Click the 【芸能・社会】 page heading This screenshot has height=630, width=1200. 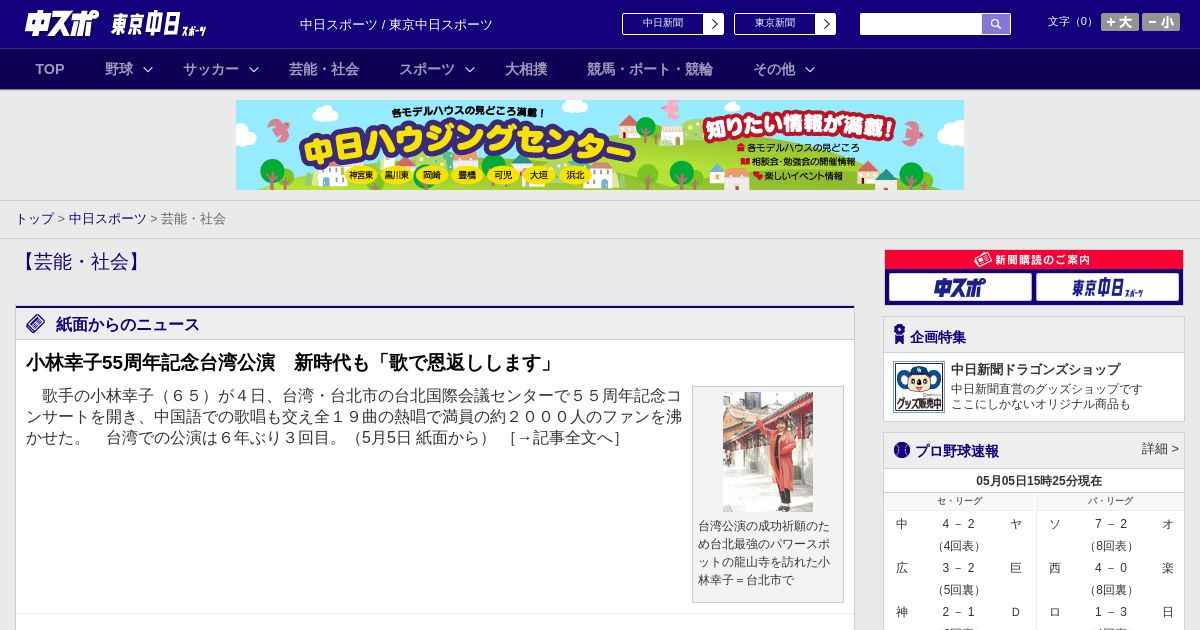coord(81,262)
